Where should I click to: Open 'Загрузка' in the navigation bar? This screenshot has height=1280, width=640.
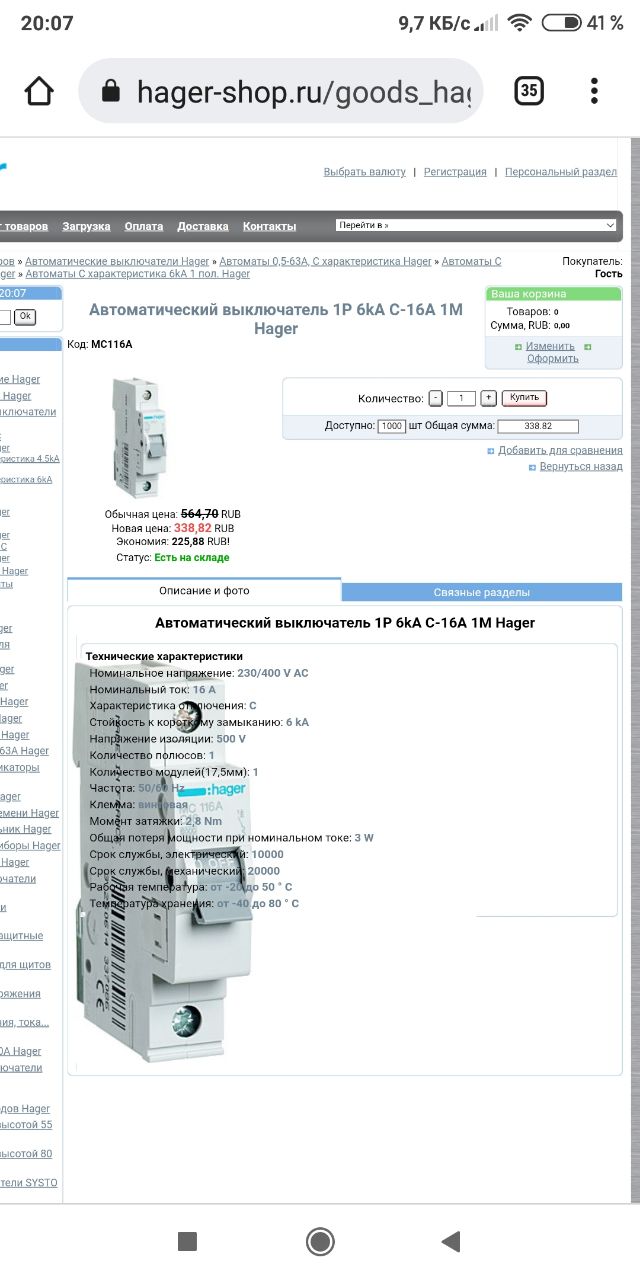click(86, 226)
